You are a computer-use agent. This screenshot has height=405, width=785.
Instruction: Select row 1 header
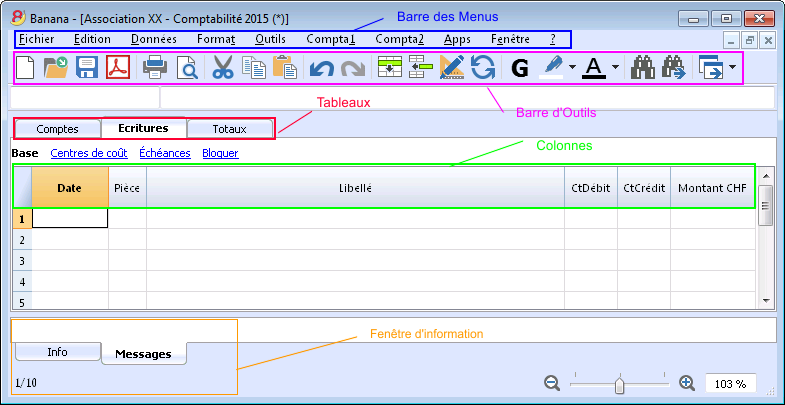pos(22,219)
